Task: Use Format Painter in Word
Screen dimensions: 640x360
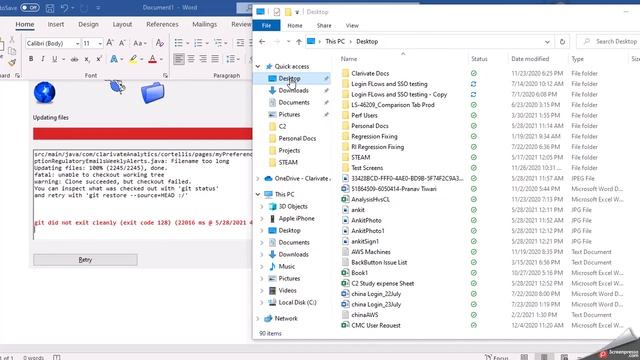Action: tap(12, 62)
